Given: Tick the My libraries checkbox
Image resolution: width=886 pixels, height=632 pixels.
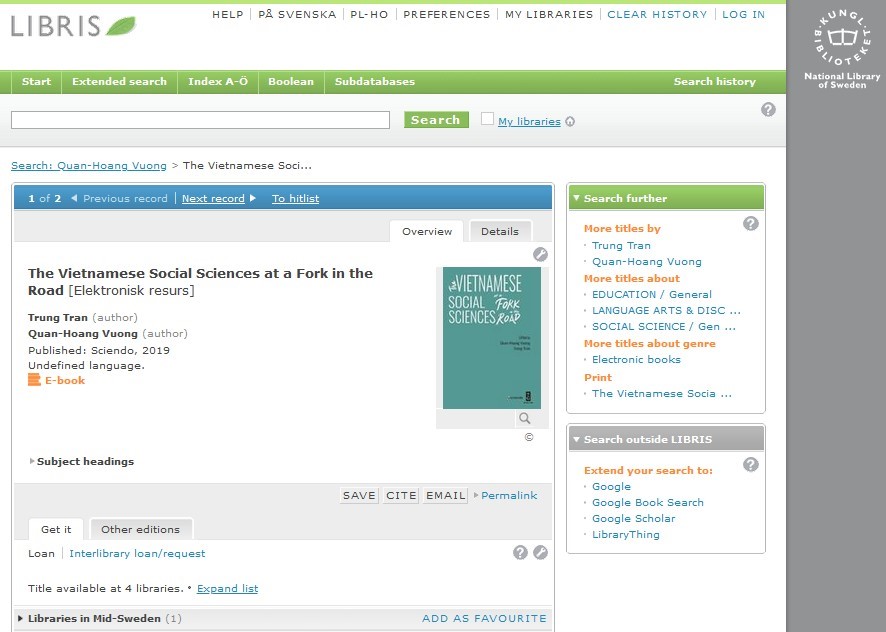Looking at the screenshot, I should 487,119.
